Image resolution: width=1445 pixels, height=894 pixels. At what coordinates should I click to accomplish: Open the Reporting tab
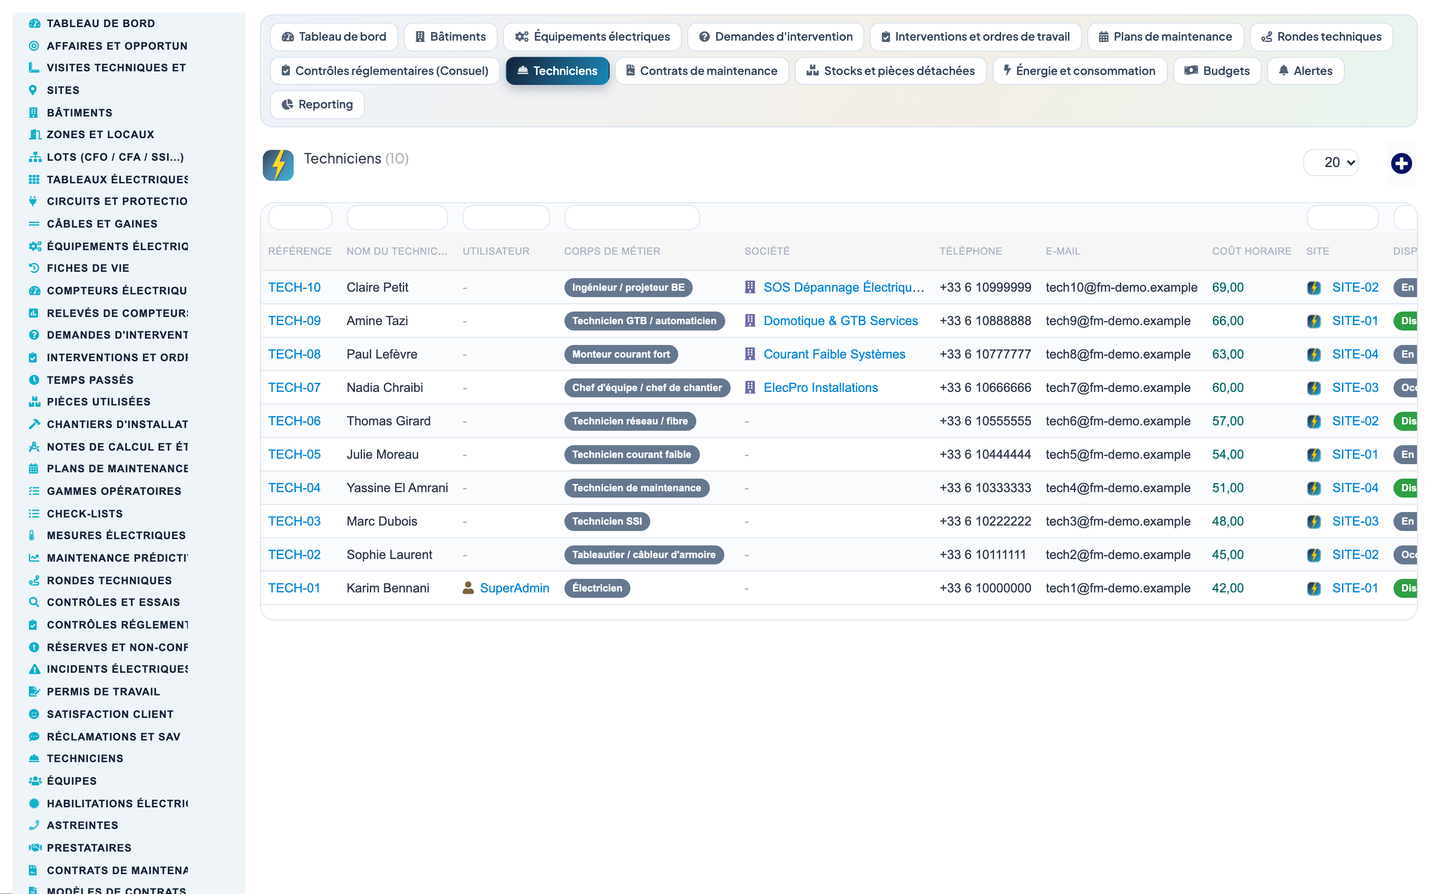[x=317, y=104]
